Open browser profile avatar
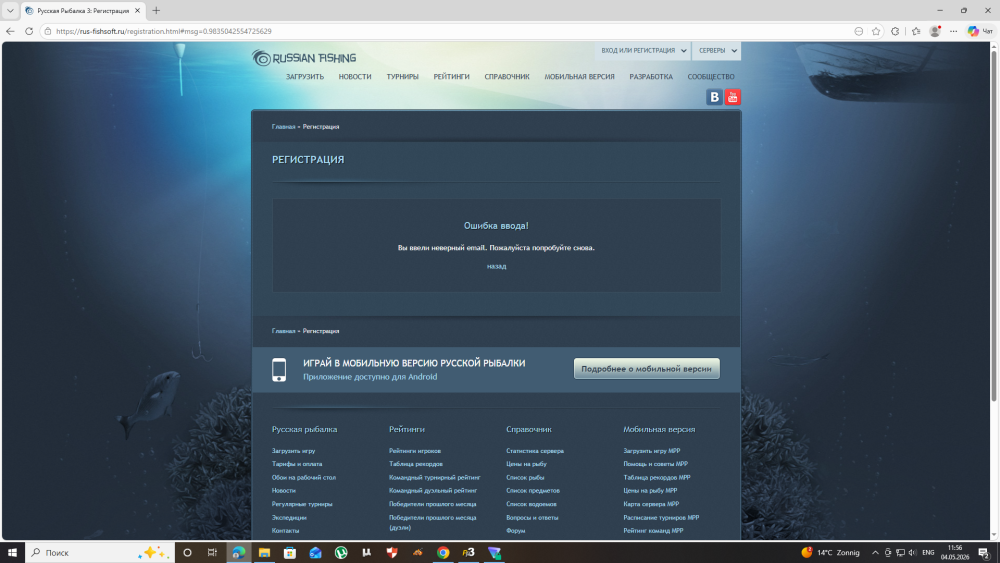Viewport: 1000px width, 563px height. tap(935, 31)
